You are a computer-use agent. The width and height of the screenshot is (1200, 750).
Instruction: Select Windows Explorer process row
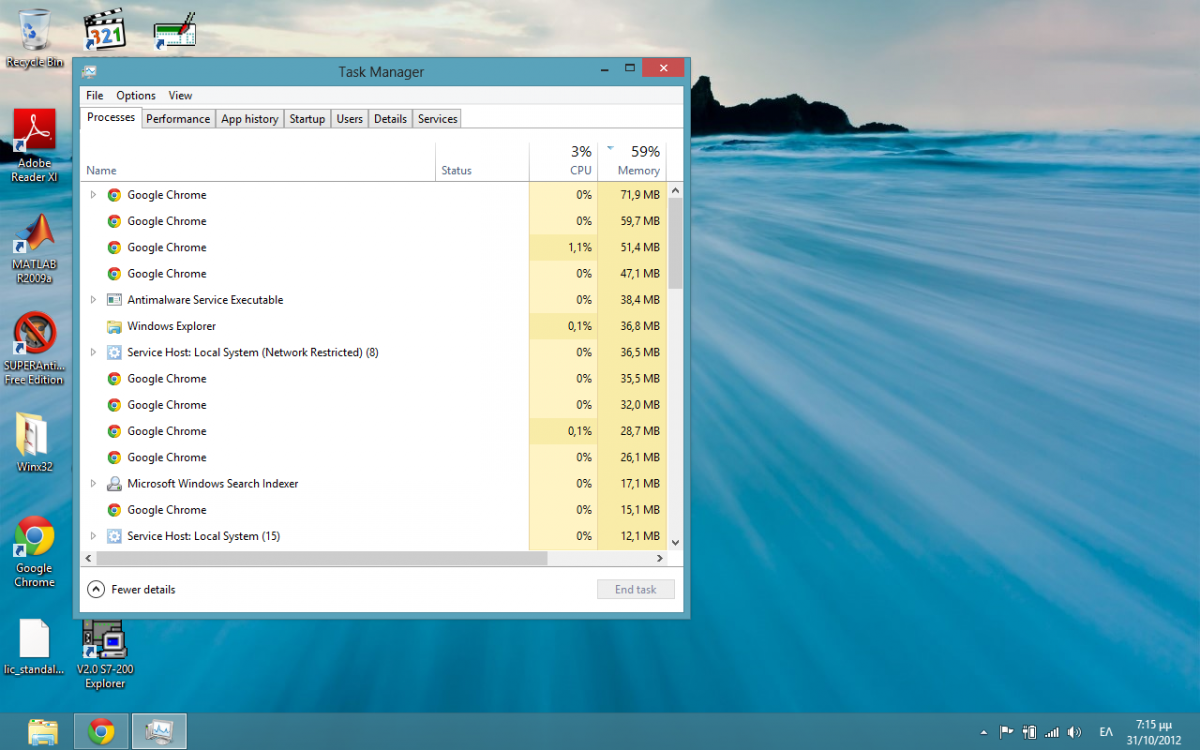click(x=374, y=326)
